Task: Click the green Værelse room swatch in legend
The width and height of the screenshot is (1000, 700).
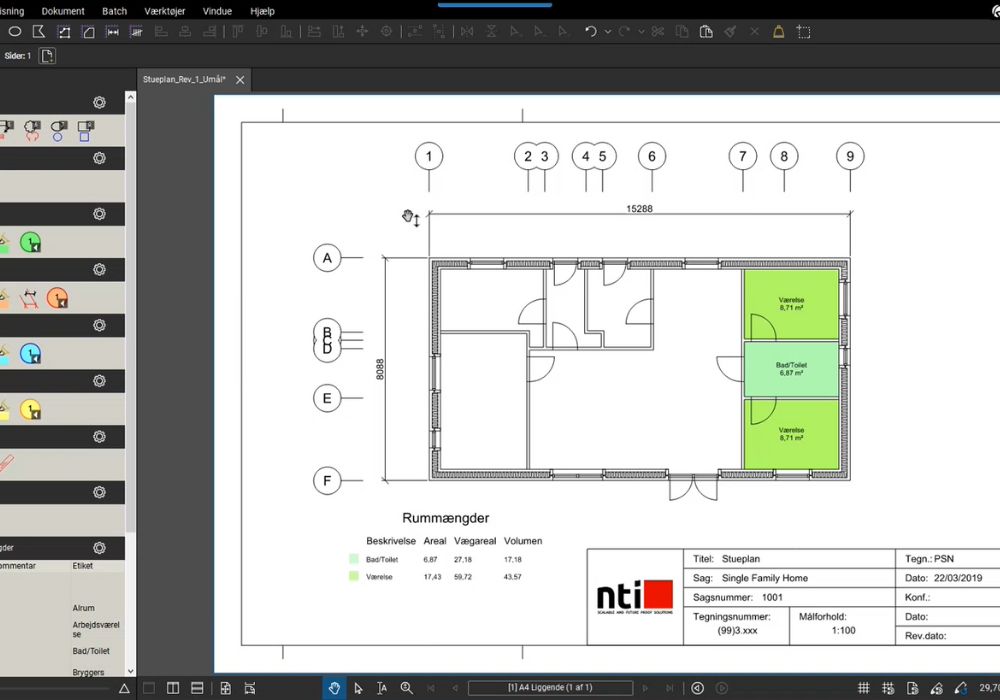Action: [352, 577]
